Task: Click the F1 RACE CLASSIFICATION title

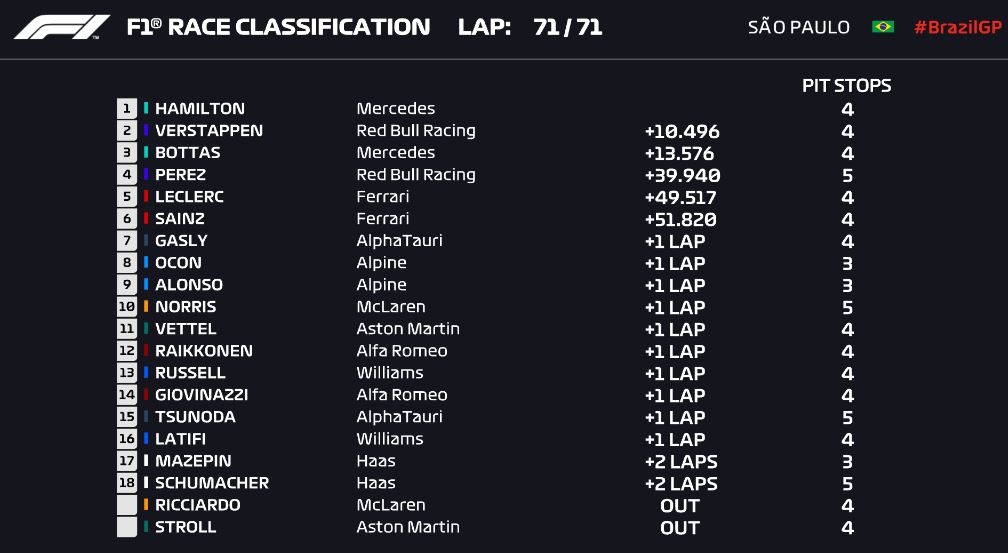Action: [278, 27]
